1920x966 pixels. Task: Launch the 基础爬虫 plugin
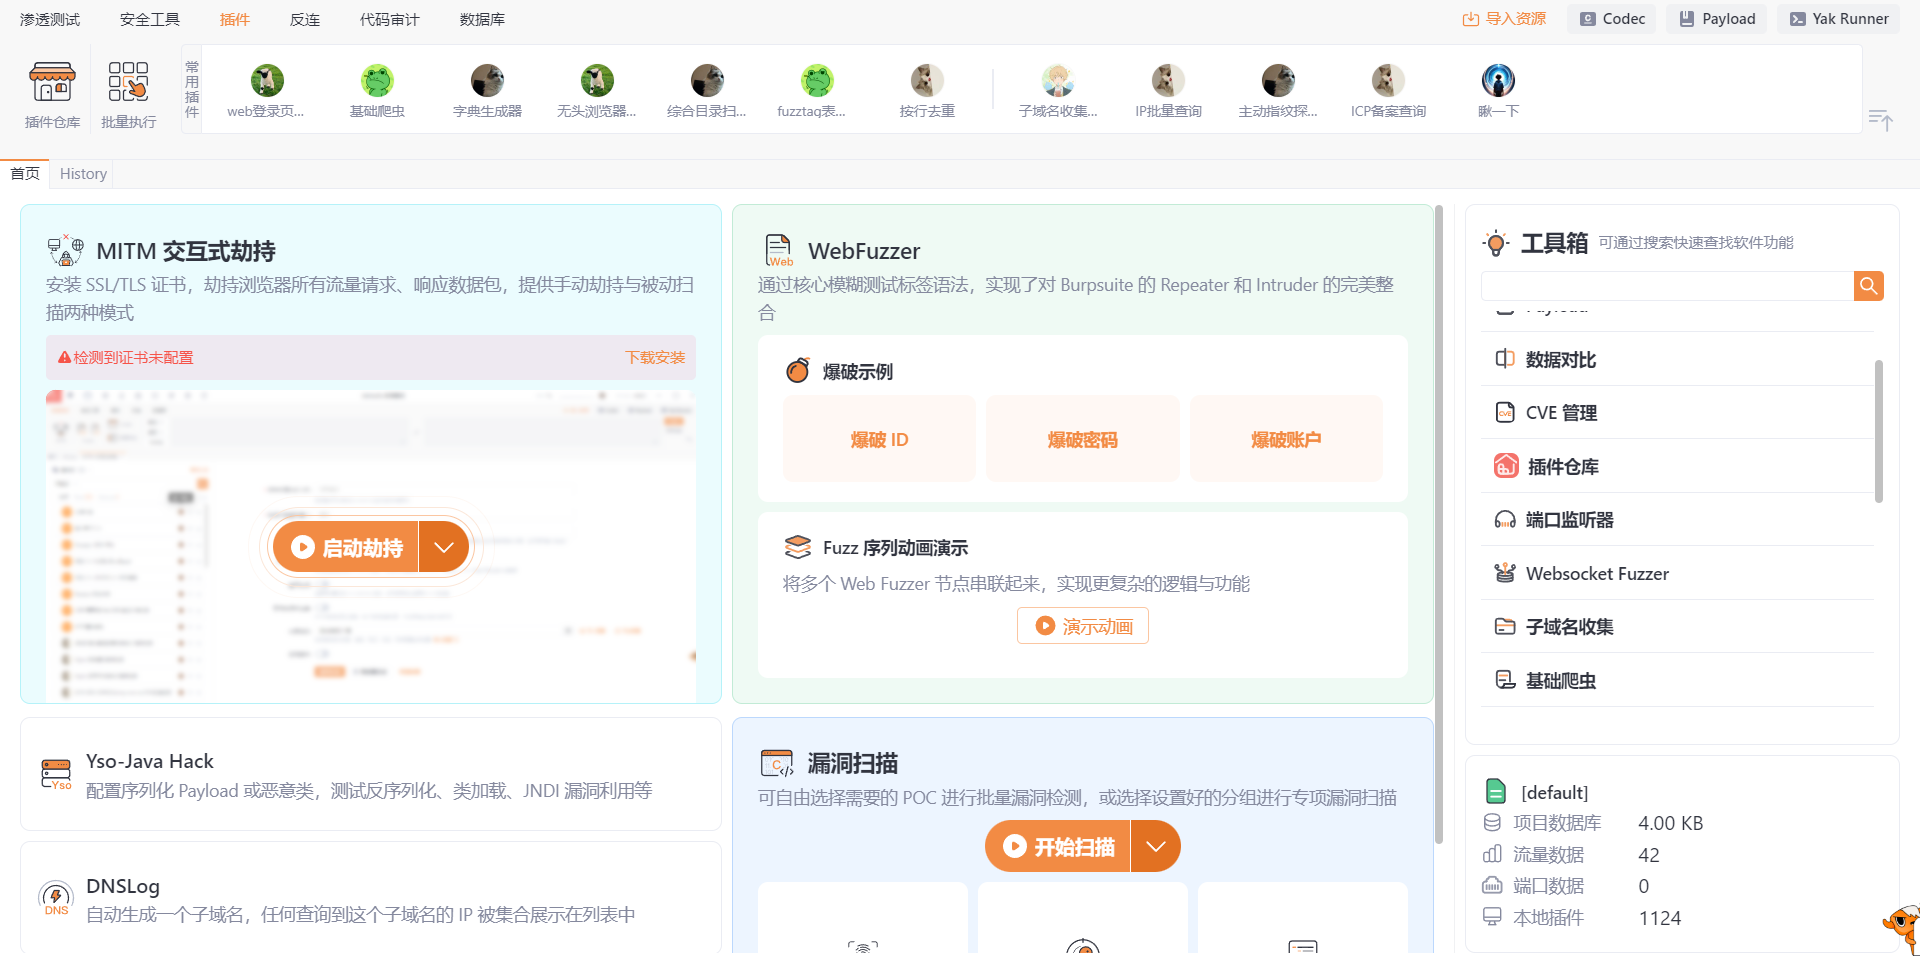376,90
